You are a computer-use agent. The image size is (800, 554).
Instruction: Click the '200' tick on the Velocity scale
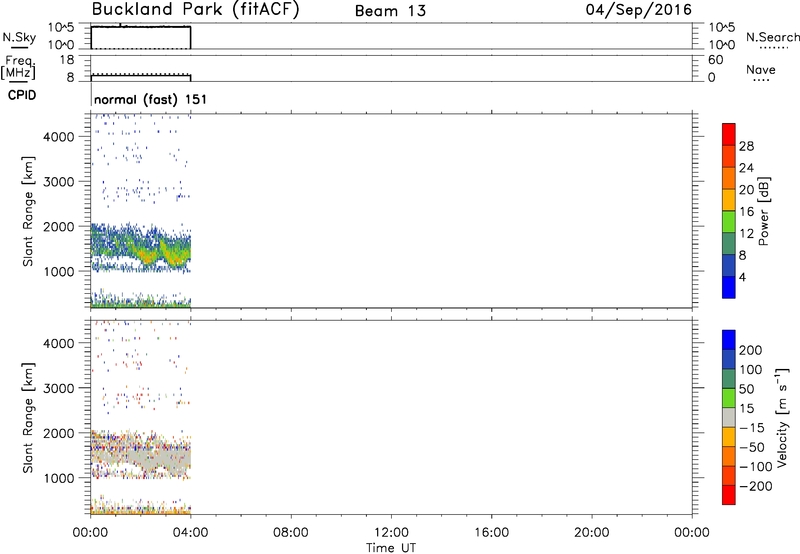pos(751,350)
